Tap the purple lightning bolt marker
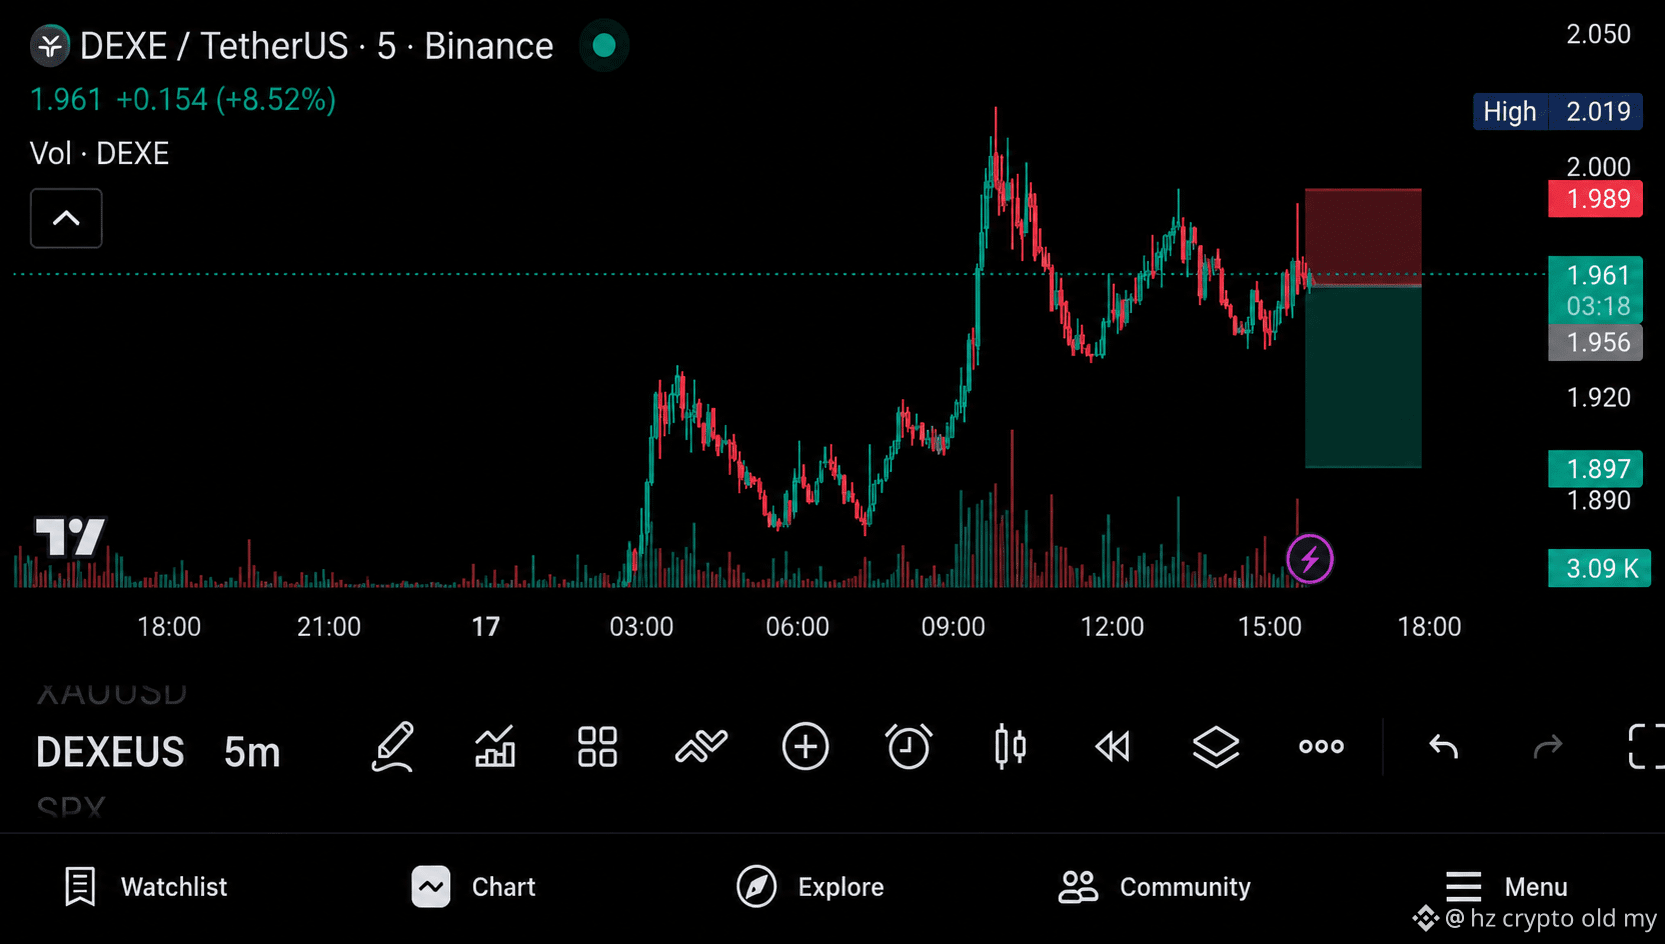1665x944 pixels. (x=1310, y=559)
